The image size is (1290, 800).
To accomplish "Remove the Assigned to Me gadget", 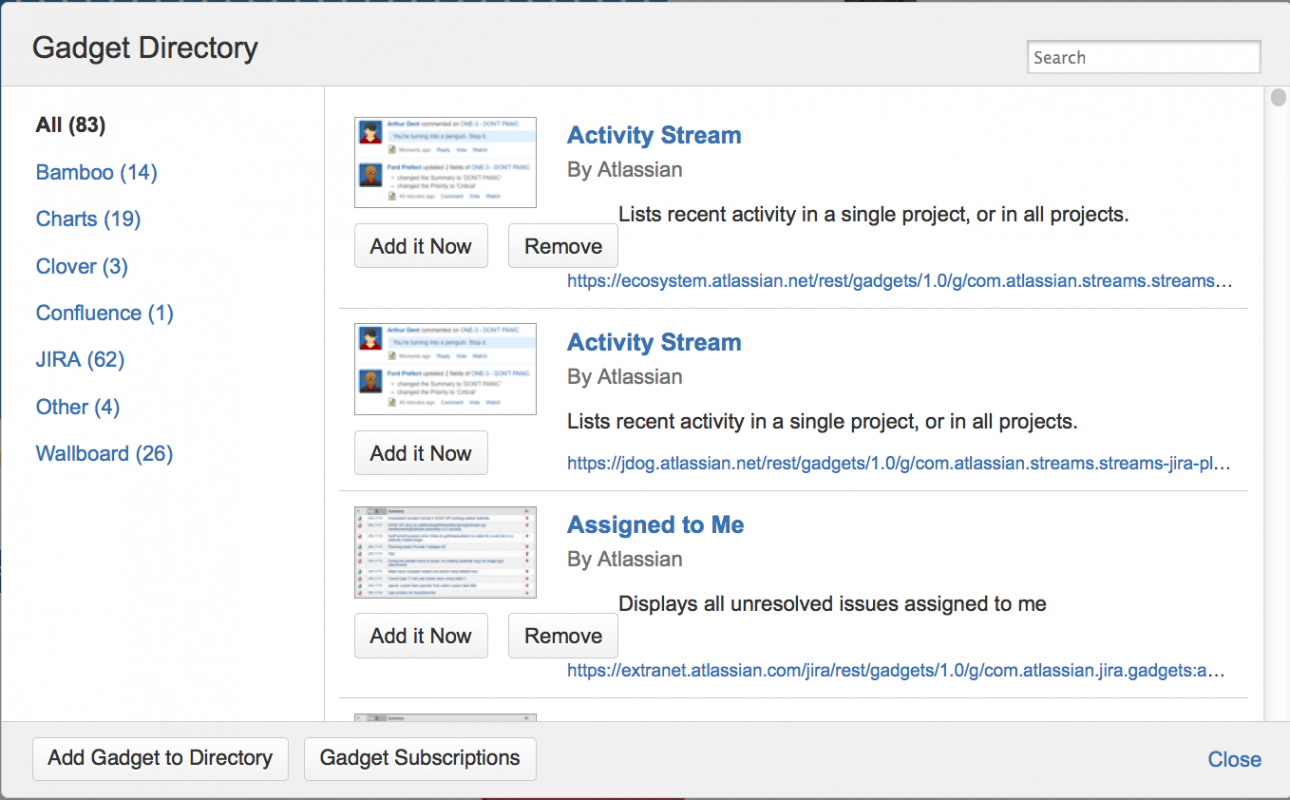I will point(563,636).
